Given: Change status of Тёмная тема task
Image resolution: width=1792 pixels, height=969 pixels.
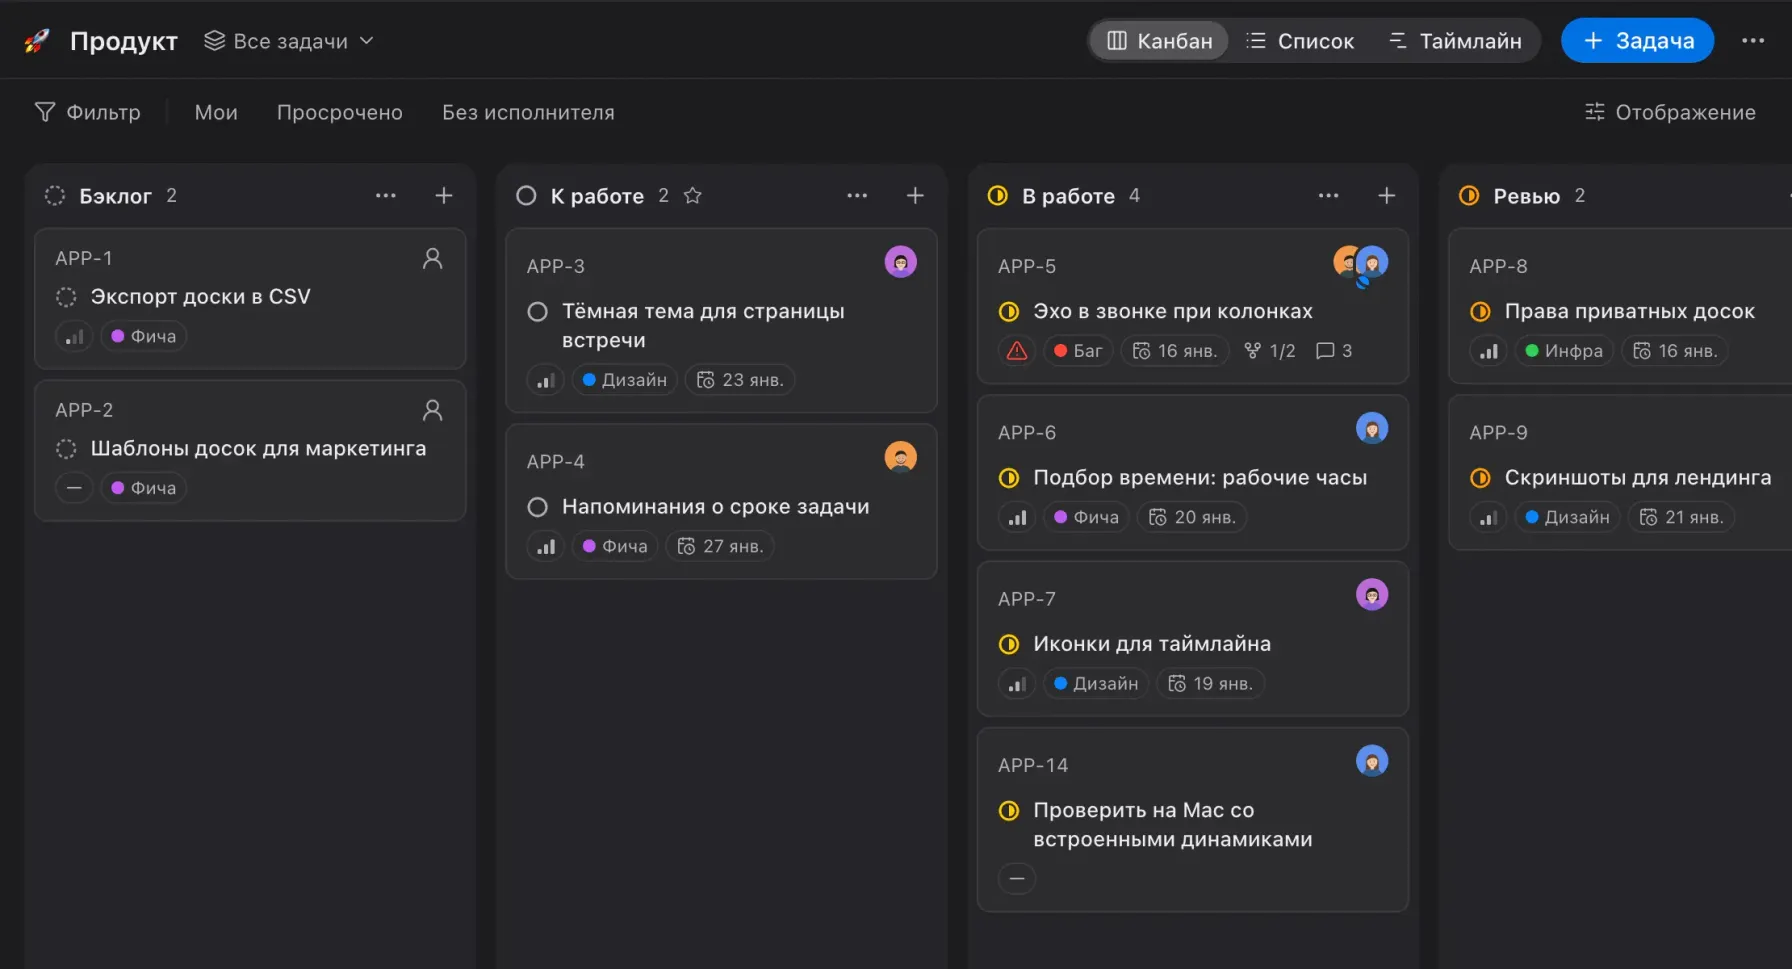Looking at the screenshot, I should [x=537, y=312].
